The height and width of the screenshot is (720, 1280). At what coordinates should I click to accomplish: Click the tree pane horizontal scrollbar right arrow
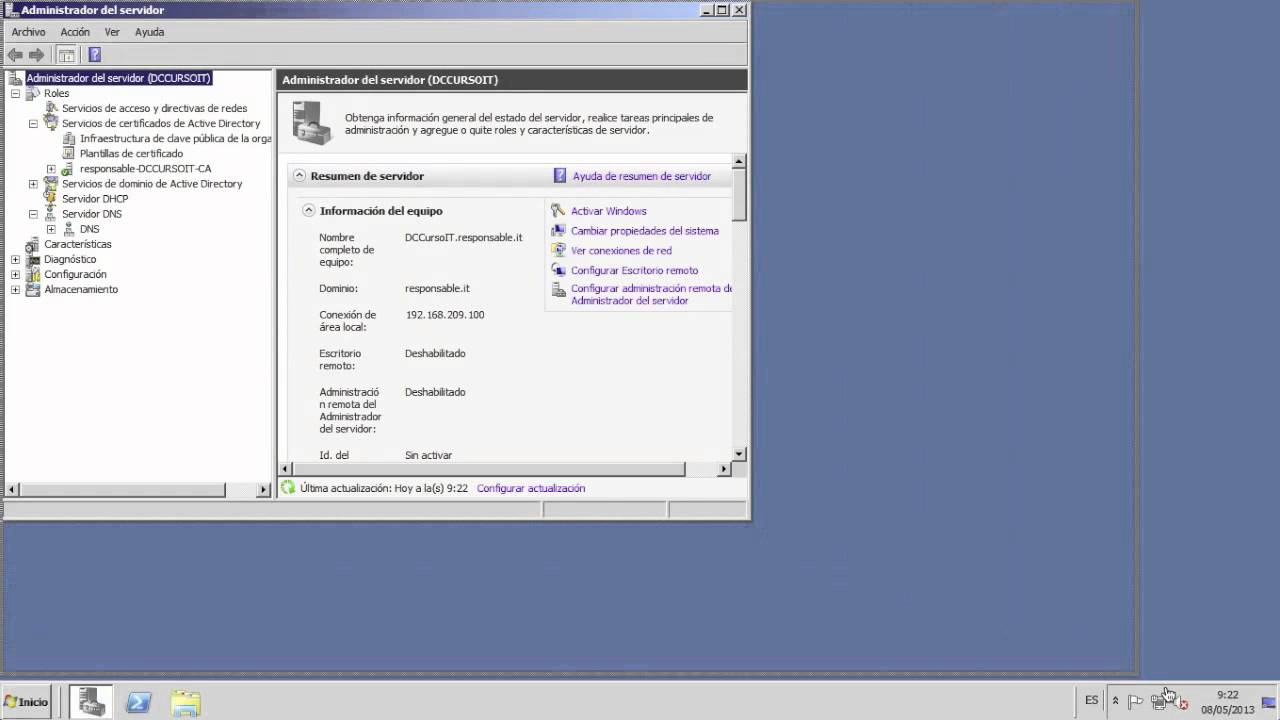coord(264,490)
